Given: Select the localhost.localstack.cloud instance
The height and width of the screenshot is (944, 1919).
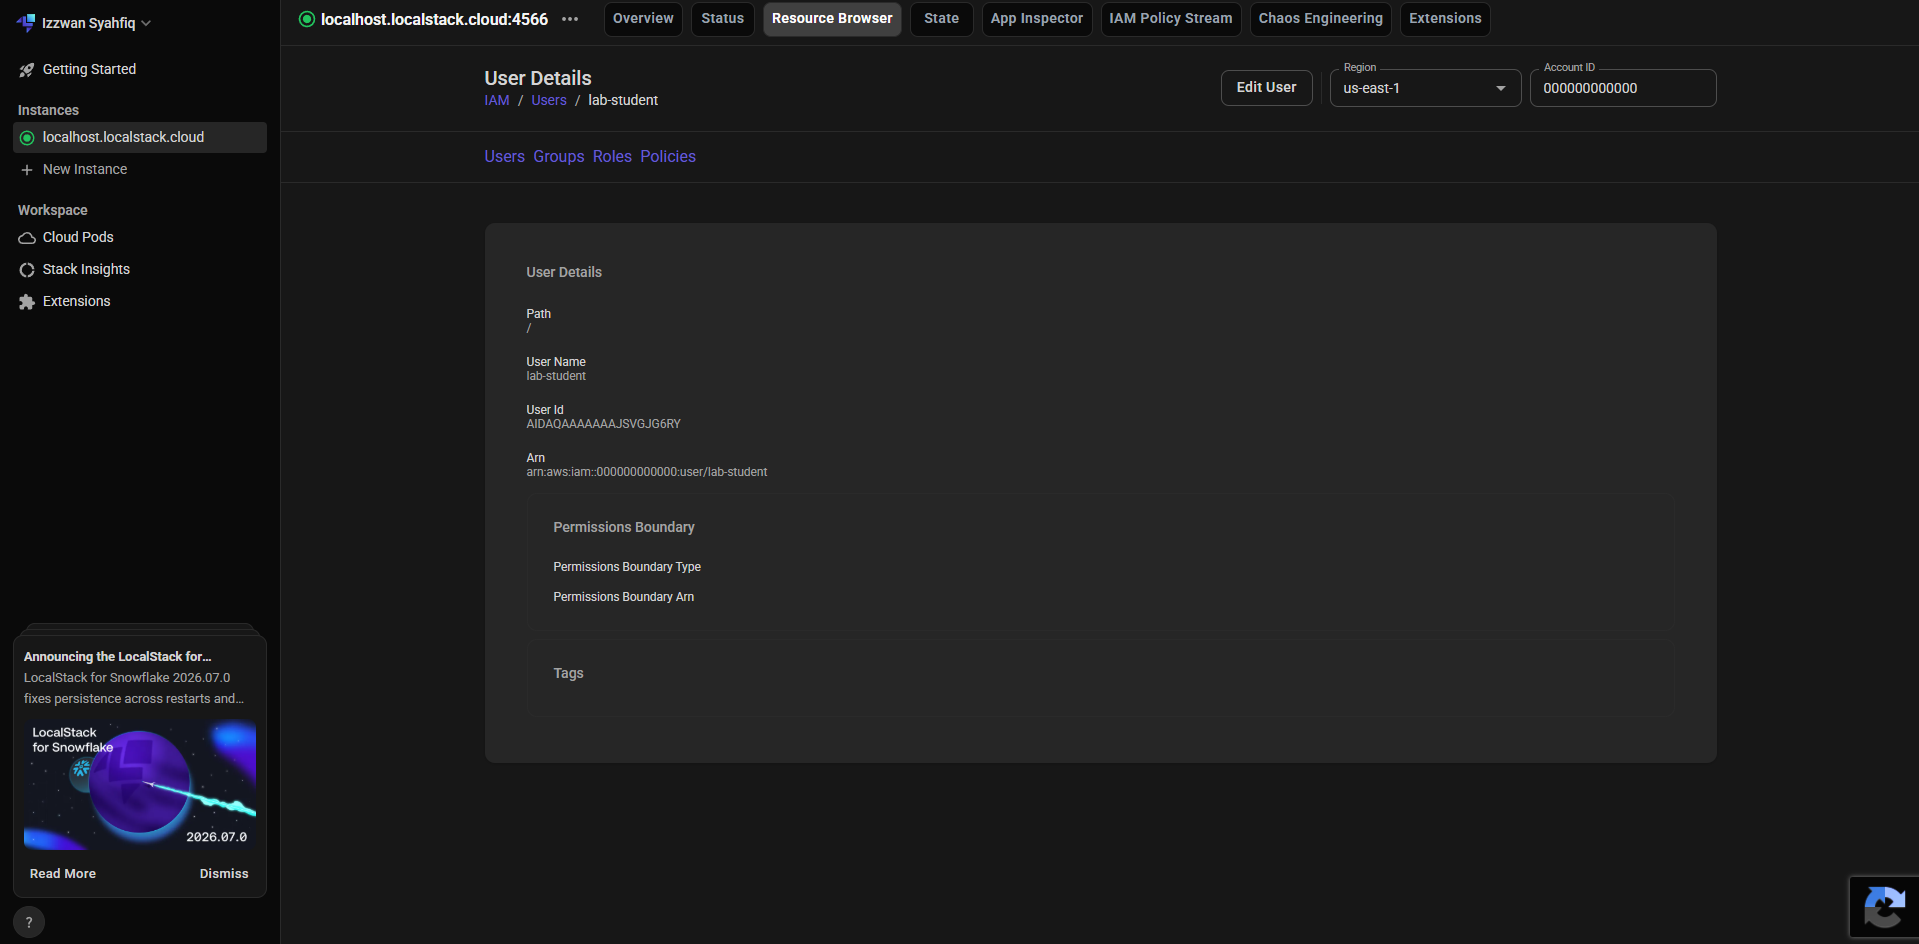Looking at the screenshot, I should click(140, 138).
